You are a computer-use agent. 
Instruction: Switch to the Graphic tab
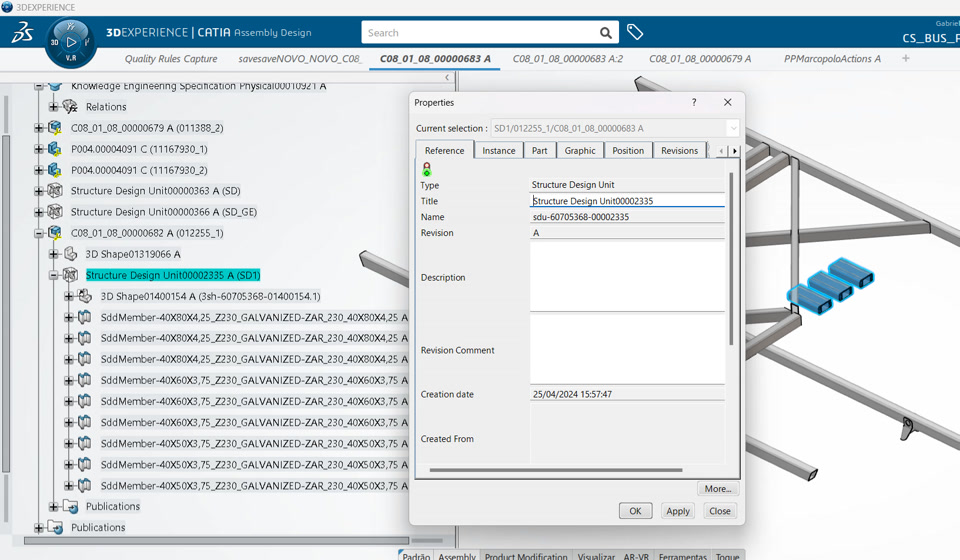coord(580,151)
